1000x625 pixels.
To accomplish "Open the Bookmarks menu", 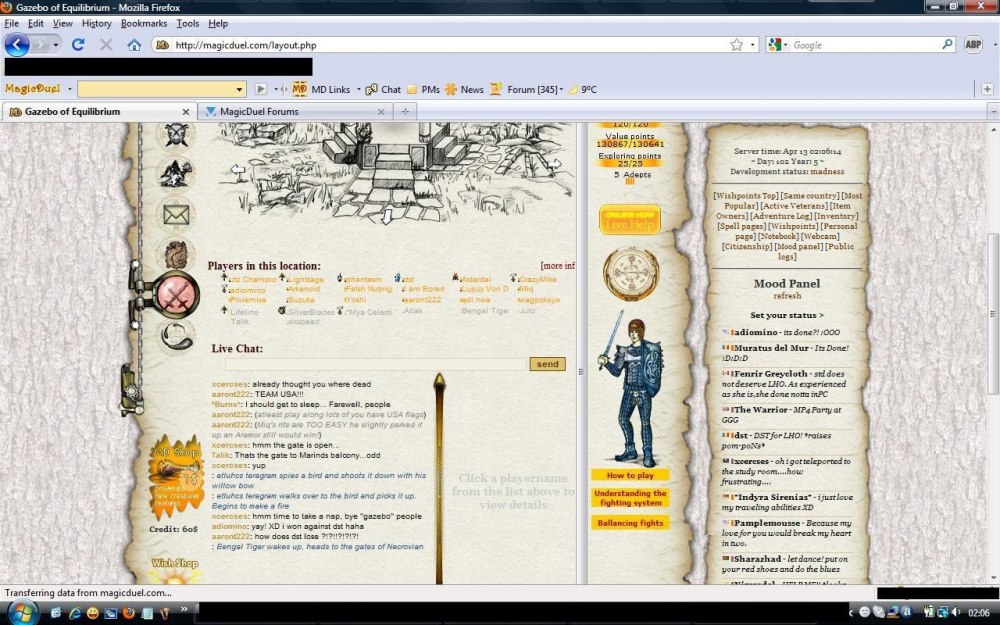I will pyautogui.click(x=143, y=24).
